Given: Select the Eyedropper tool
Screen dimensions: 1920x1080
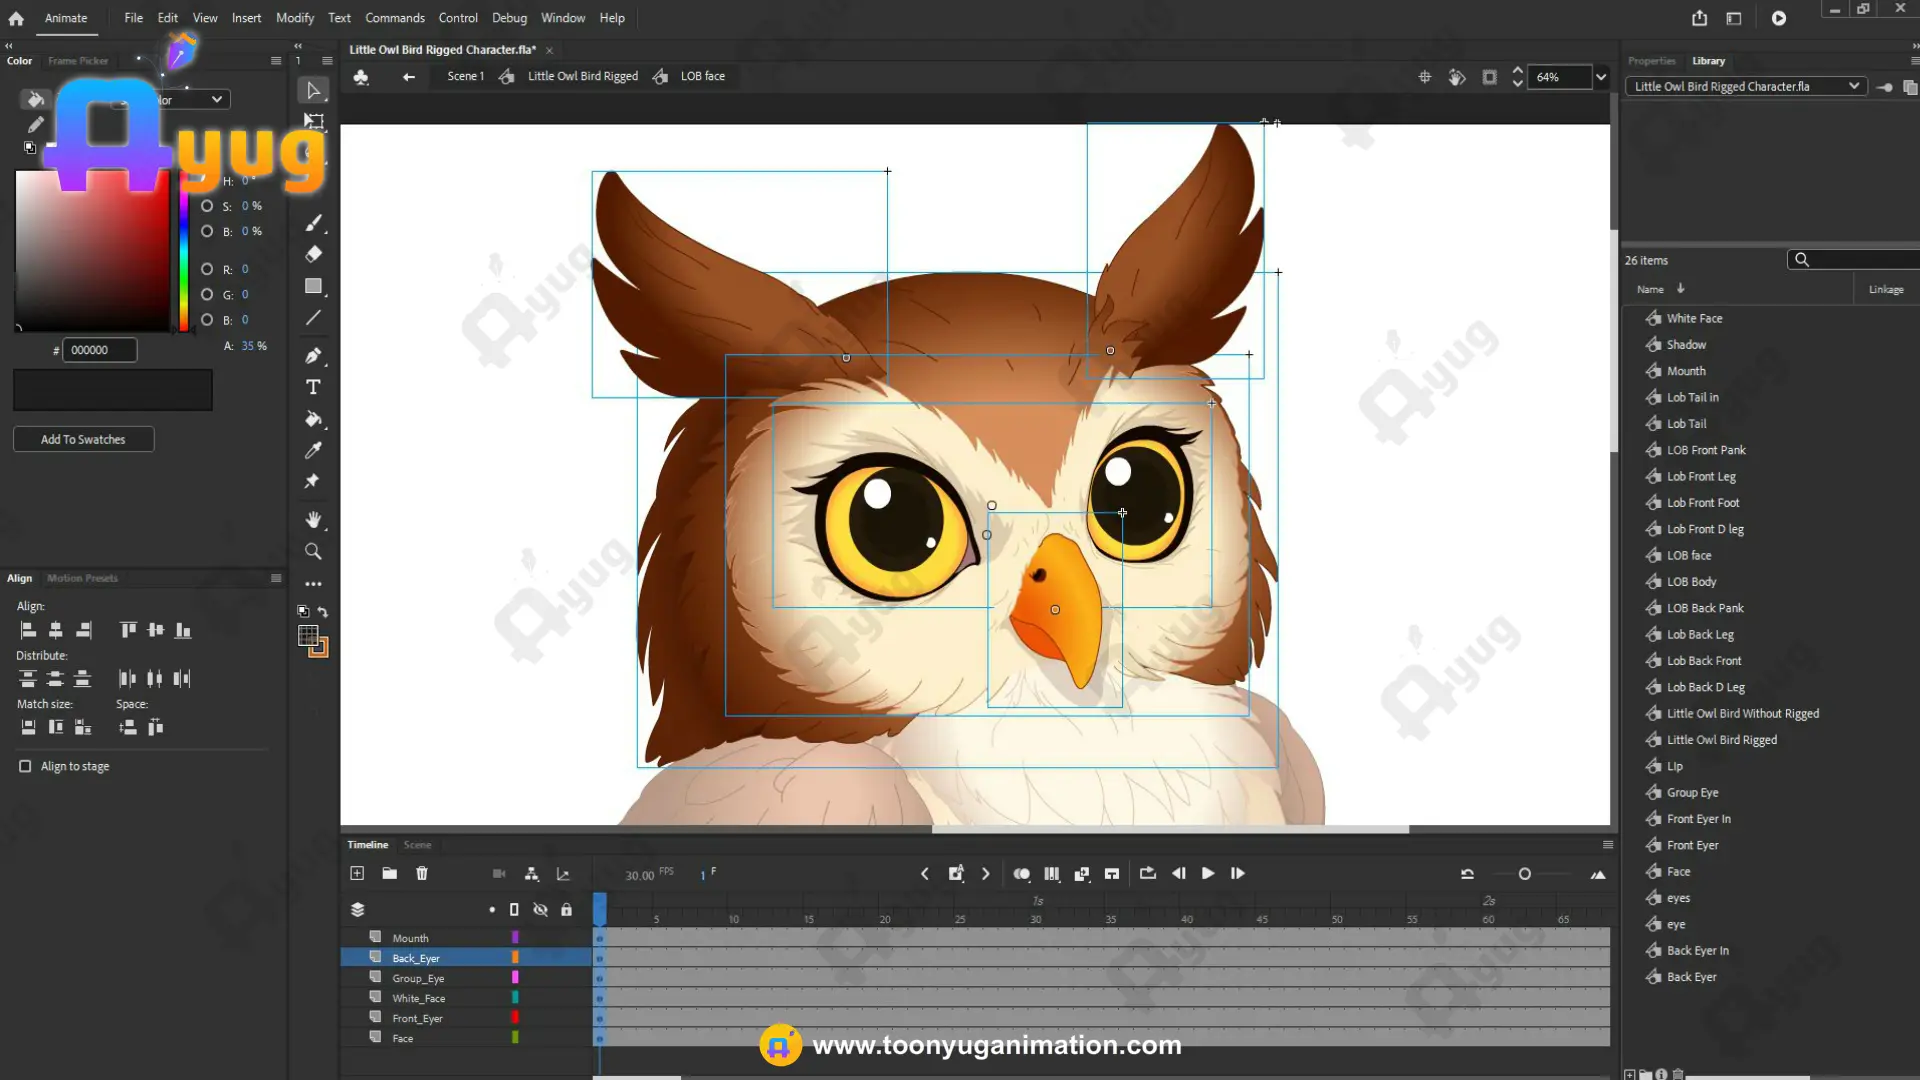Looking at the screenshot, I should pos(313,450).
